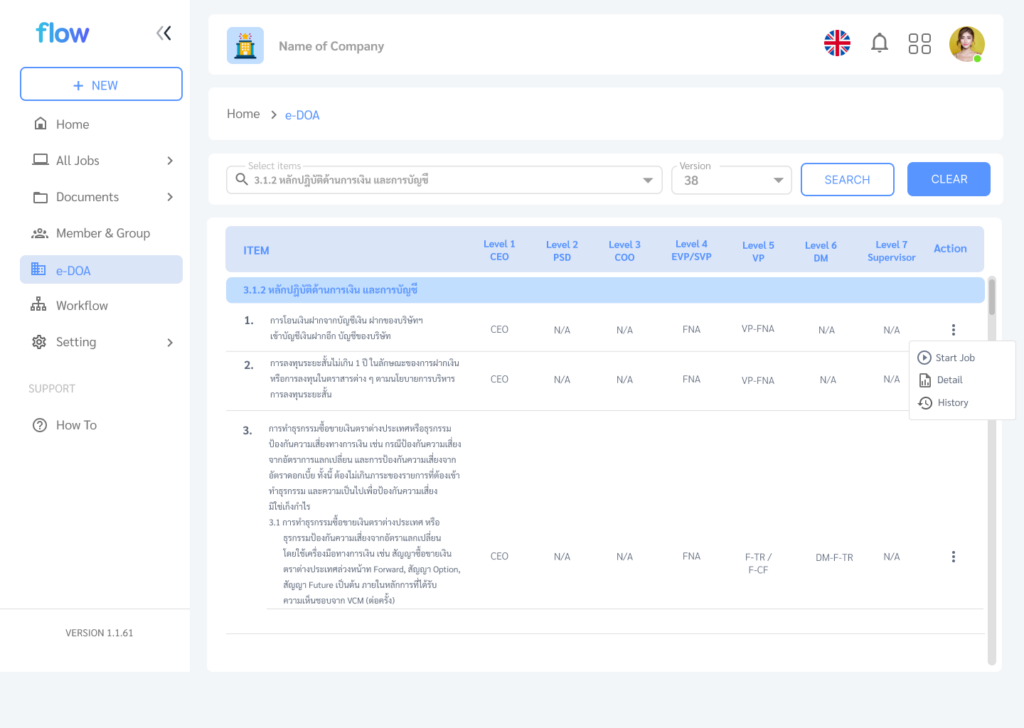Click FNA cell in row 2
This screenshot has width=1024, height=728.
click(691, 379)
